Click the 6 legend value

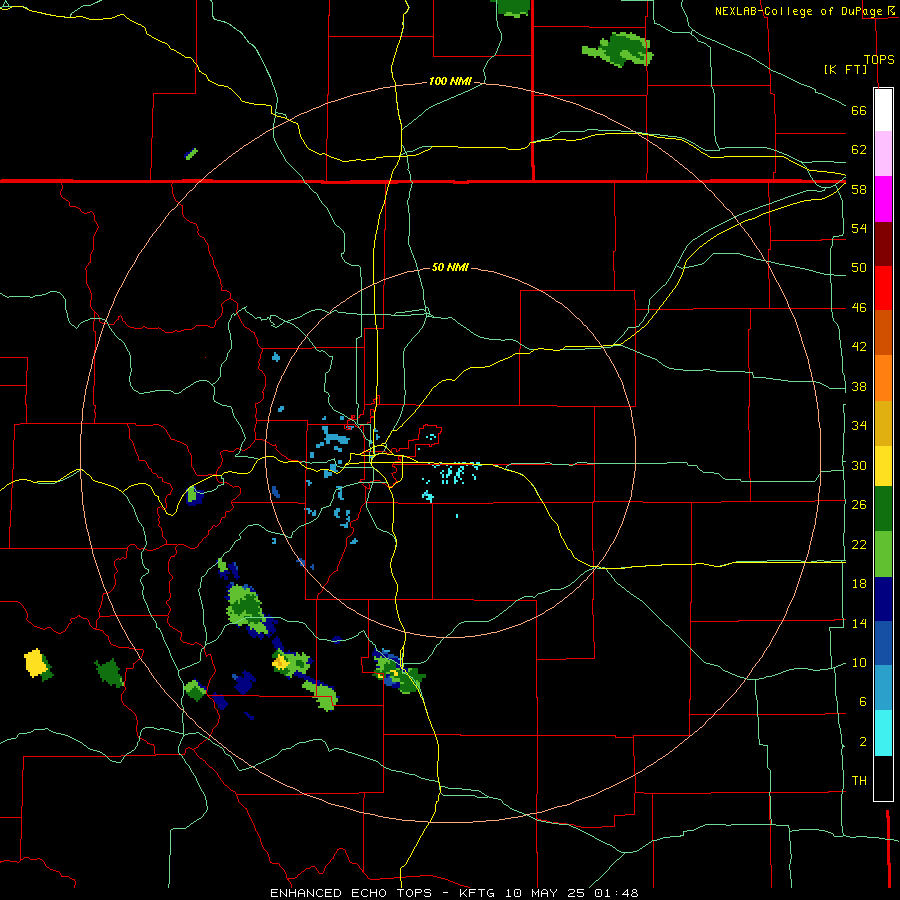pyautogui.click(x=862, y=701)
